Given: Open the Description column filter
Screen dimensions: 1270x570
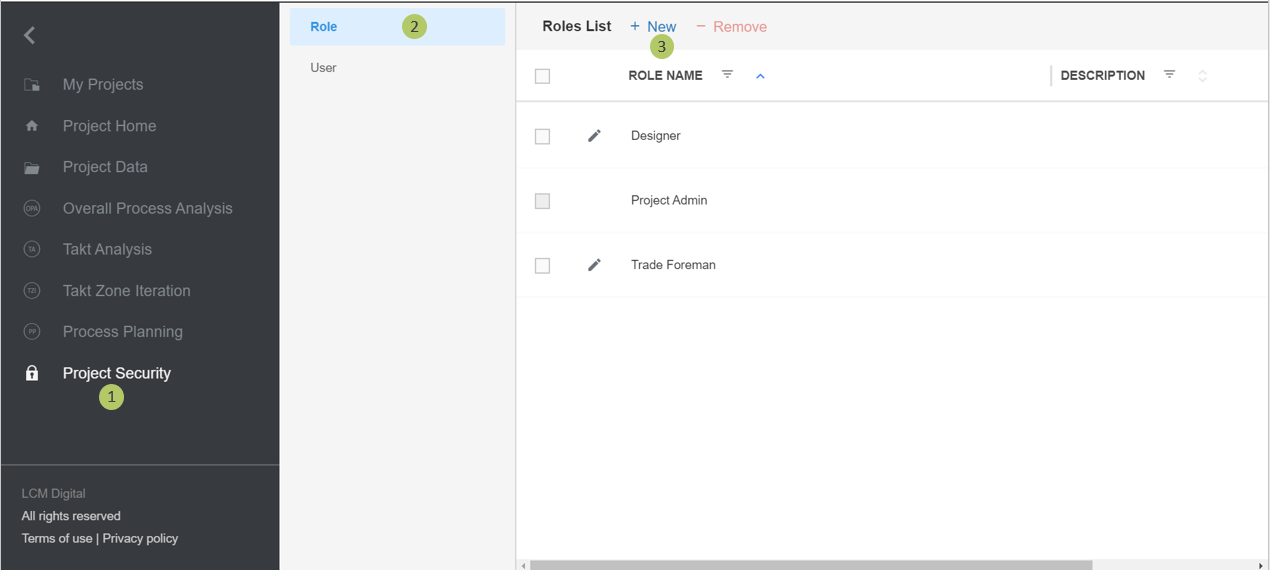Looking at the screenshot, I should (1169, 75).
